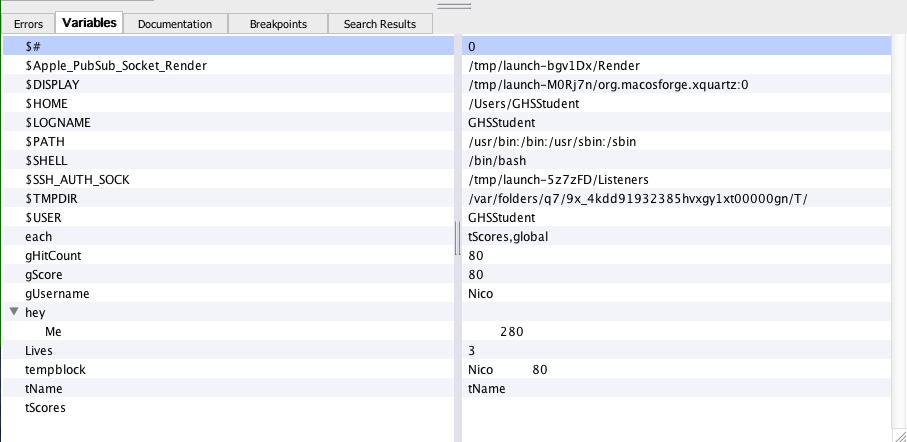Switch to the Errors tab
907x442 pixels.
[x=28, y=23]
